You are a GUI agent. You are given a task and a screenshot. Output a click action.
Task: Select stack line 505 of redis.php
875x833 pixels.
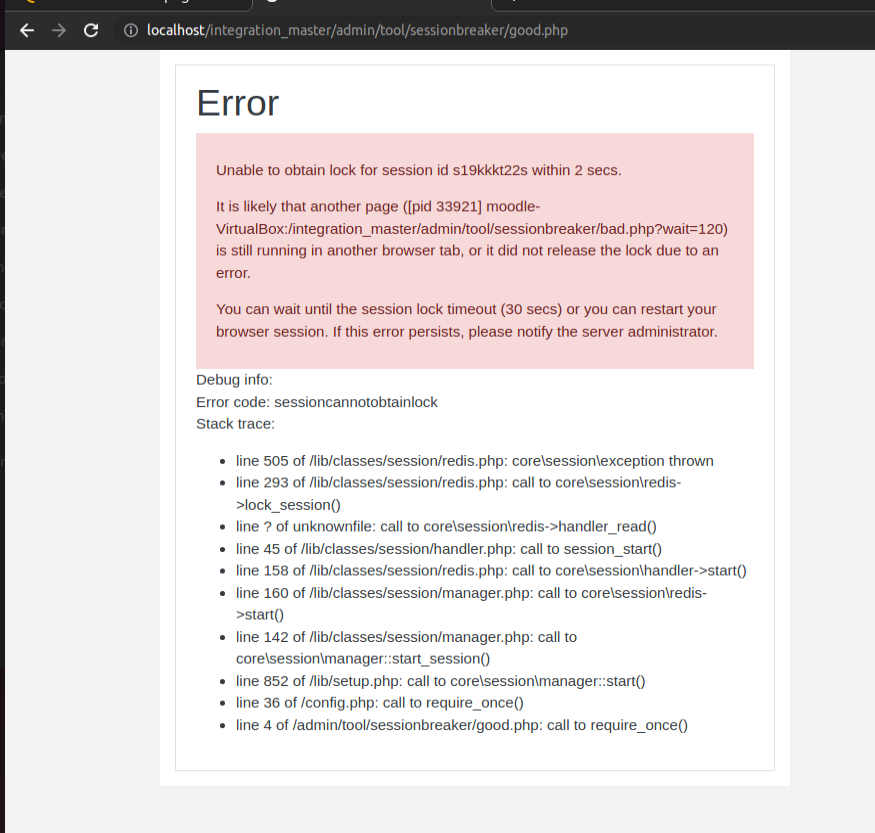click(x=474, y=461)
